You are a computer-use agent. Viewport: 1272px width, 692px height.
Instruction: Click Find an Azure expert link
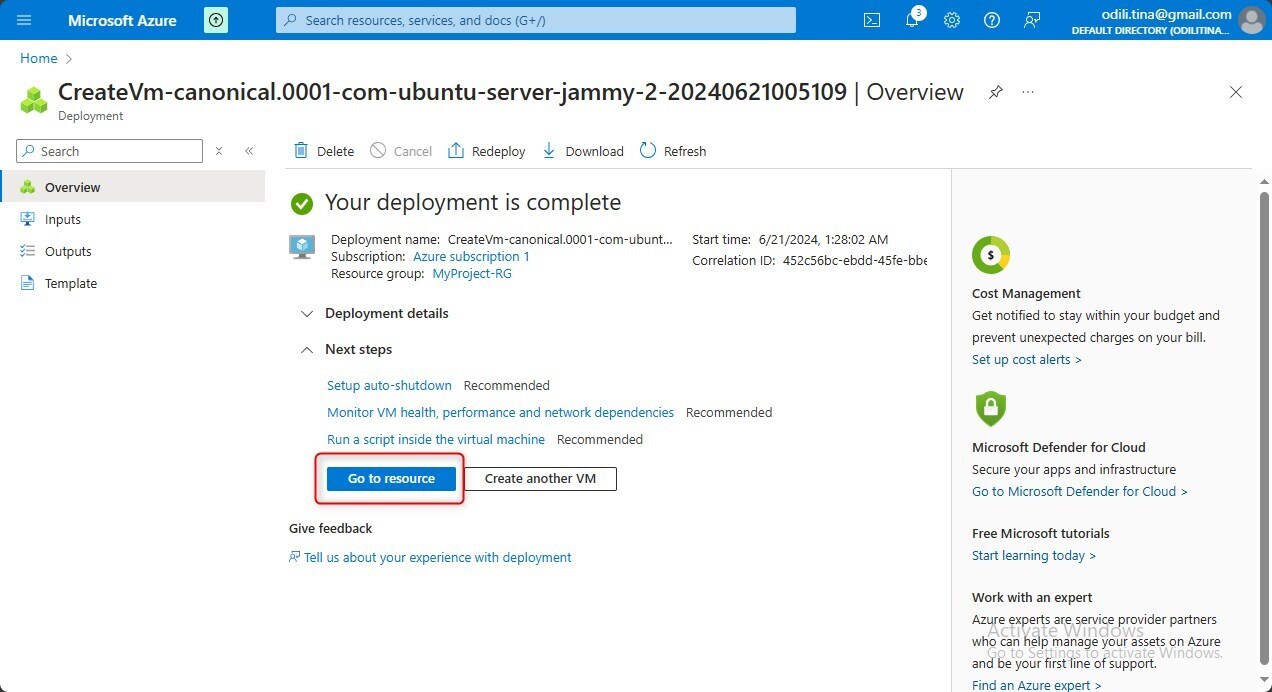coord(1036,685)
